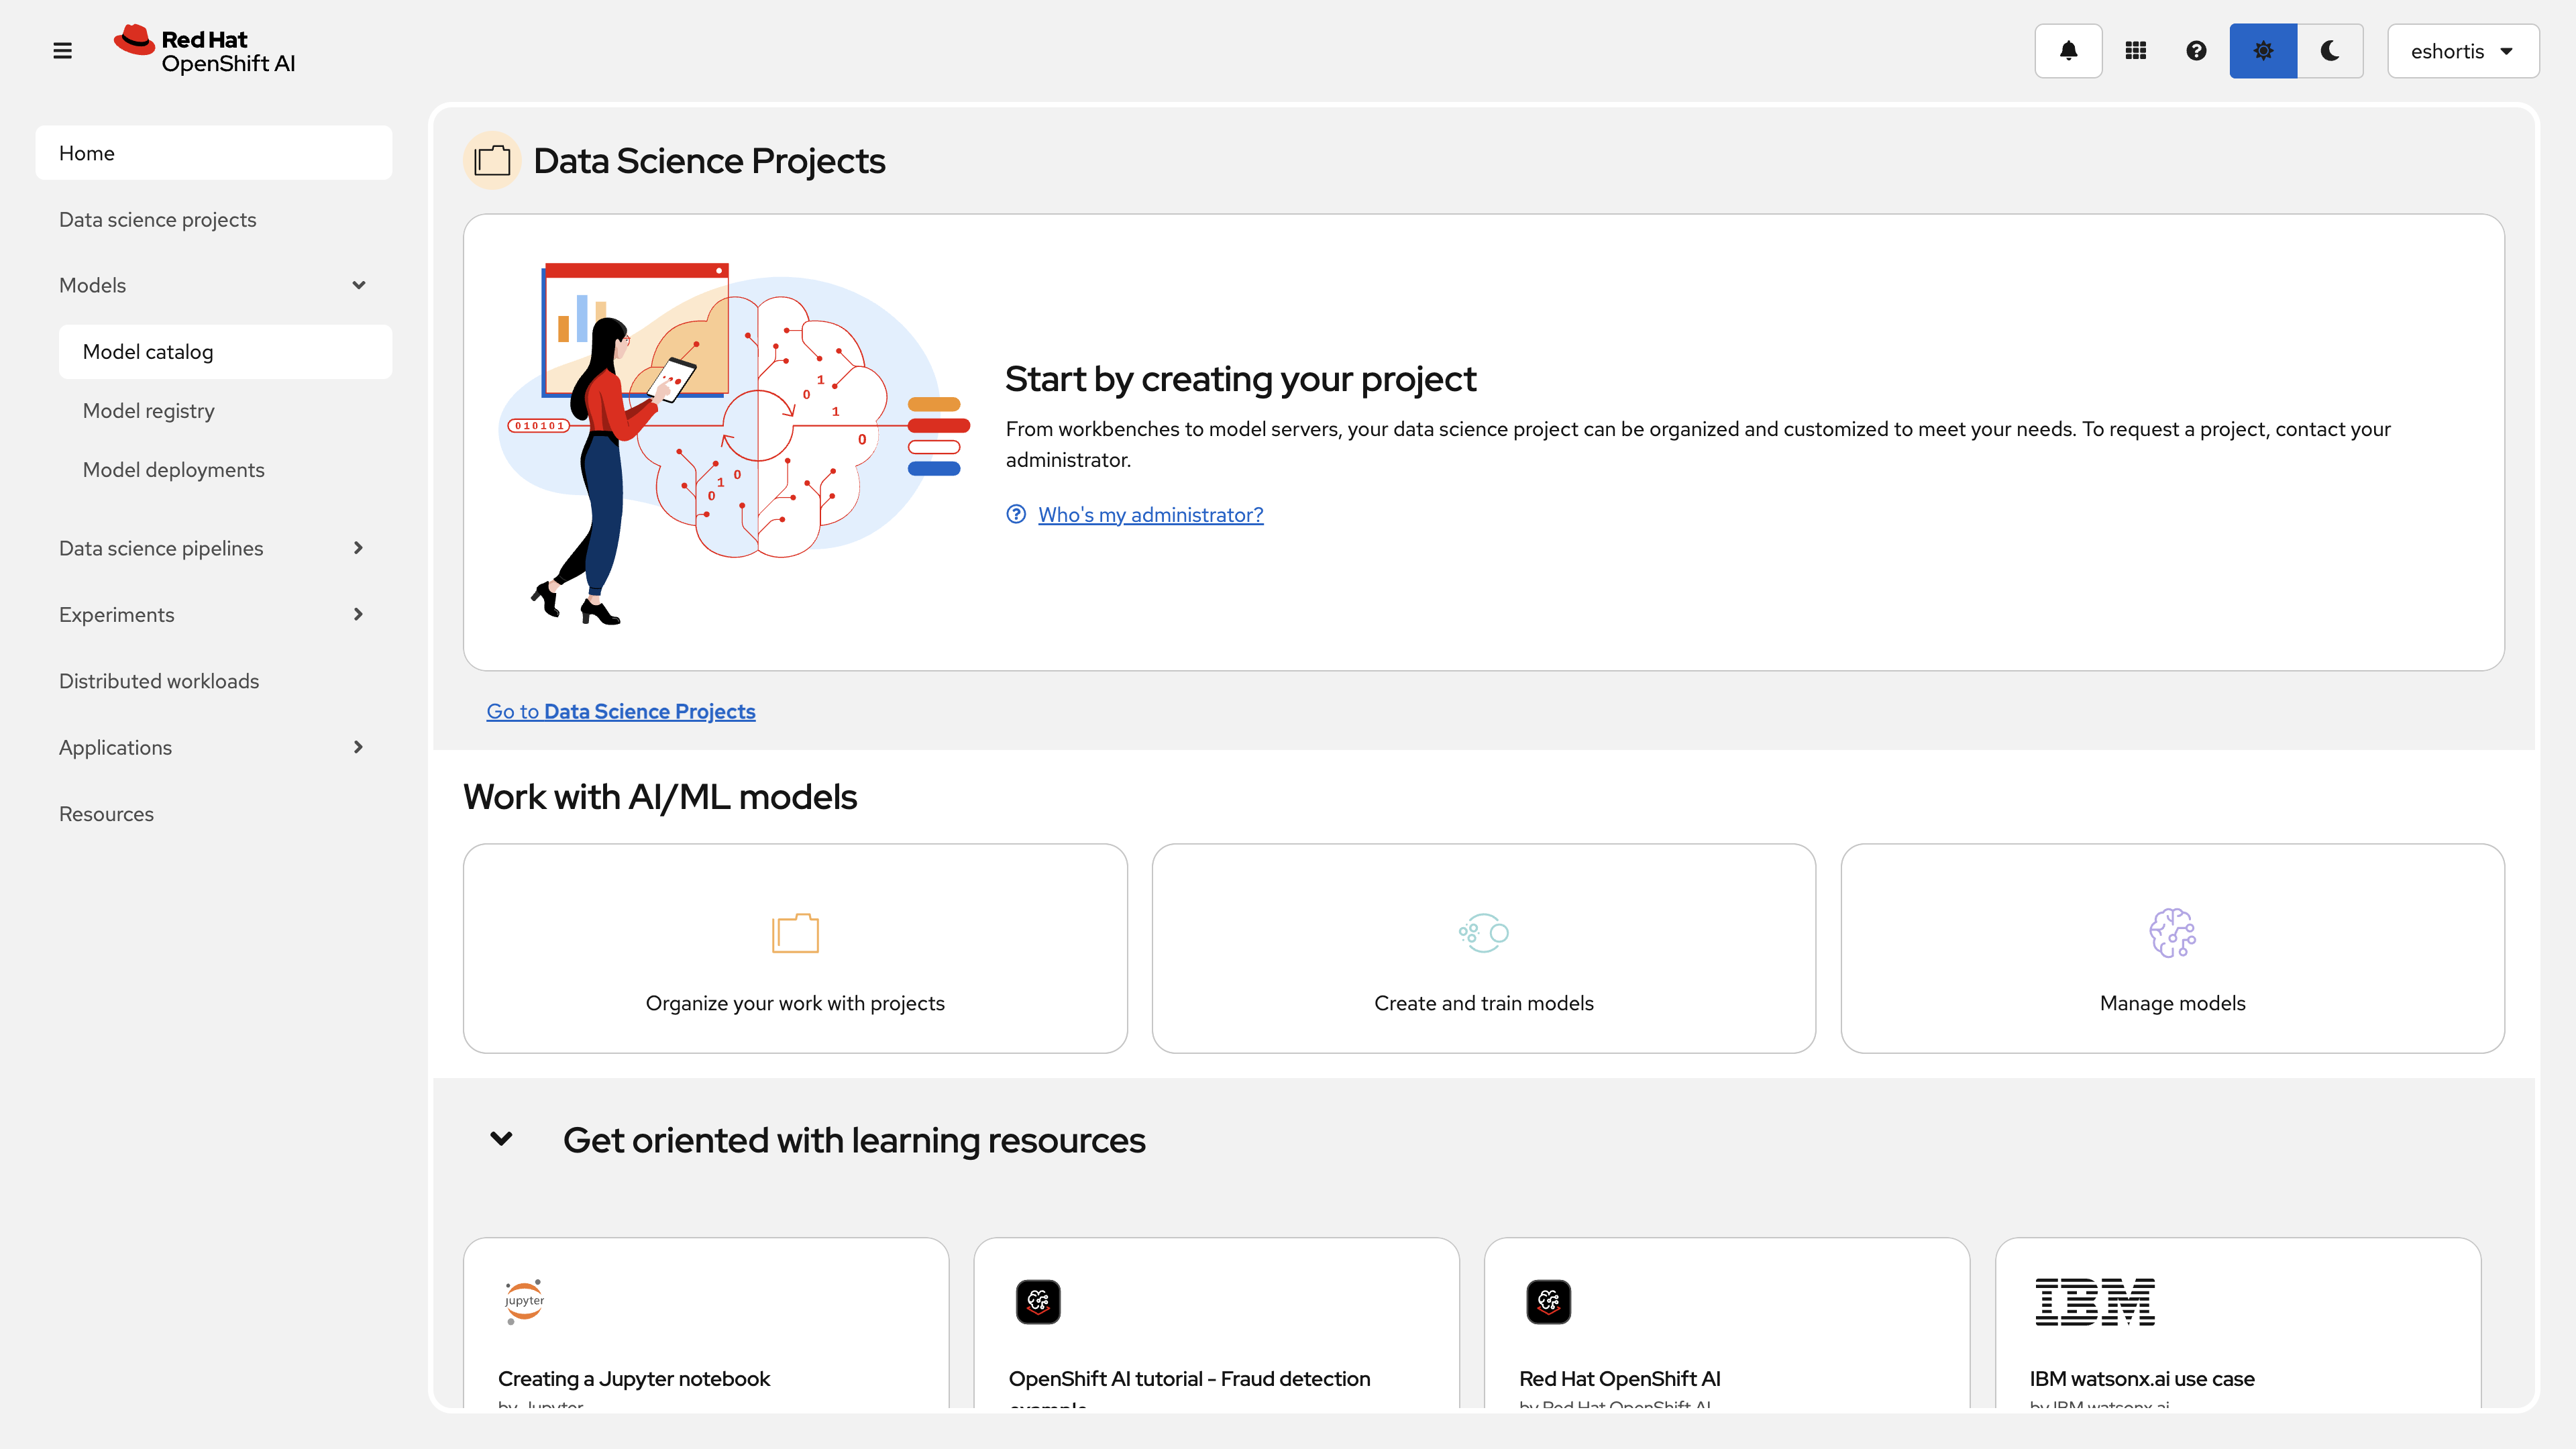
Task: Enable light theme with the sun toggle
Action: pyautogui.click(x=2262, y=50)
